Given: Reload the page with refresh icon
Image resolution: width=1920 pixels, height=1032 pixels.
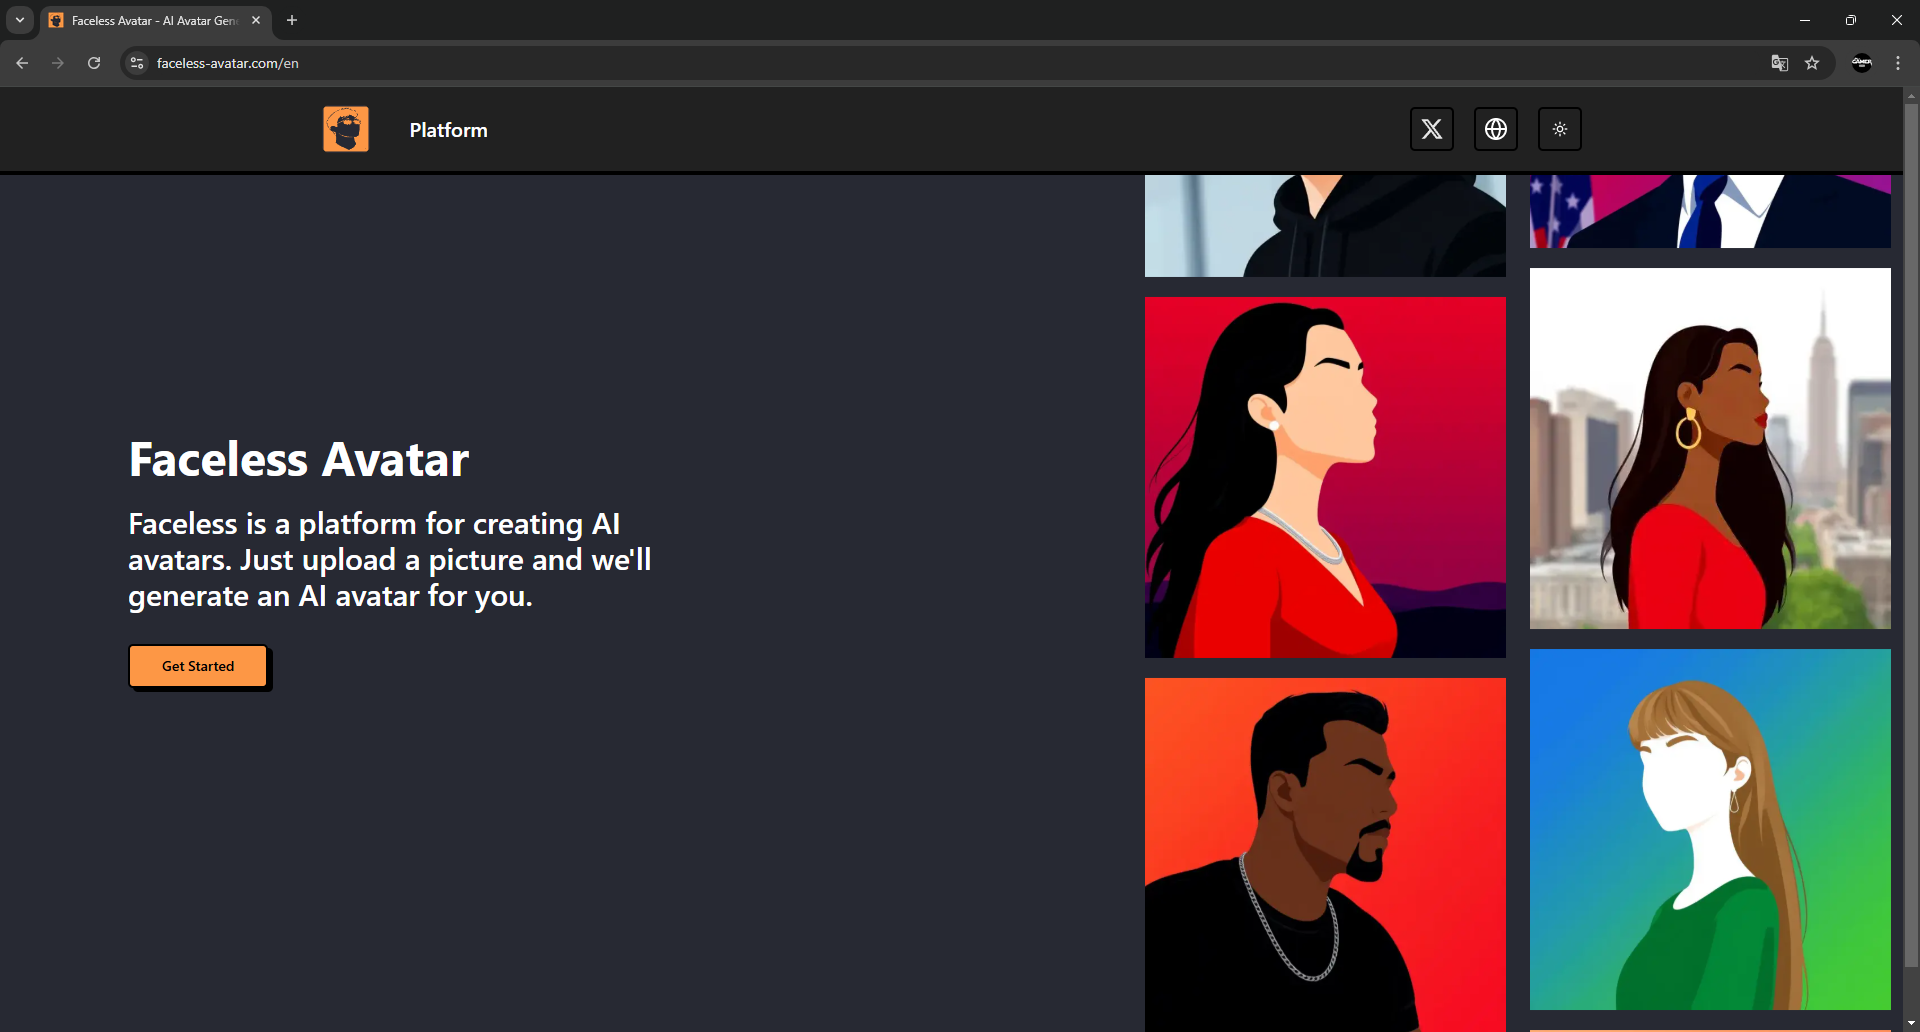Looking at the screenshot, I should point(94,63).
